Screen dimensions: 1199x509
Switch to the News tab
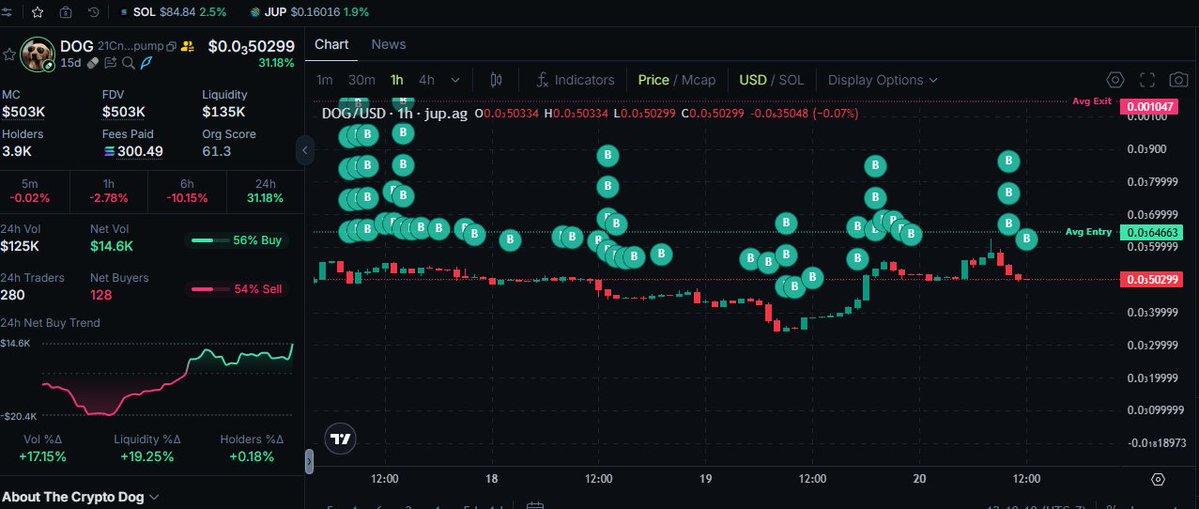pyautogui.click(x=388, y=44)
